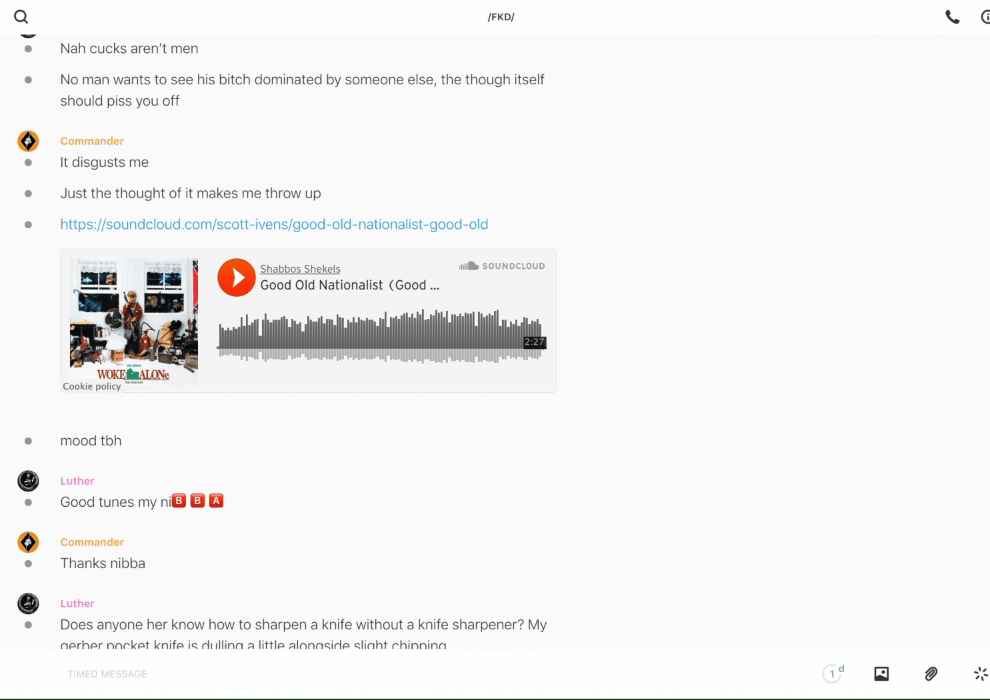Image resolution: width=990 pixels, height=700 pixels.
Task: Open the timed message duration timer
Action: [833, 674]
